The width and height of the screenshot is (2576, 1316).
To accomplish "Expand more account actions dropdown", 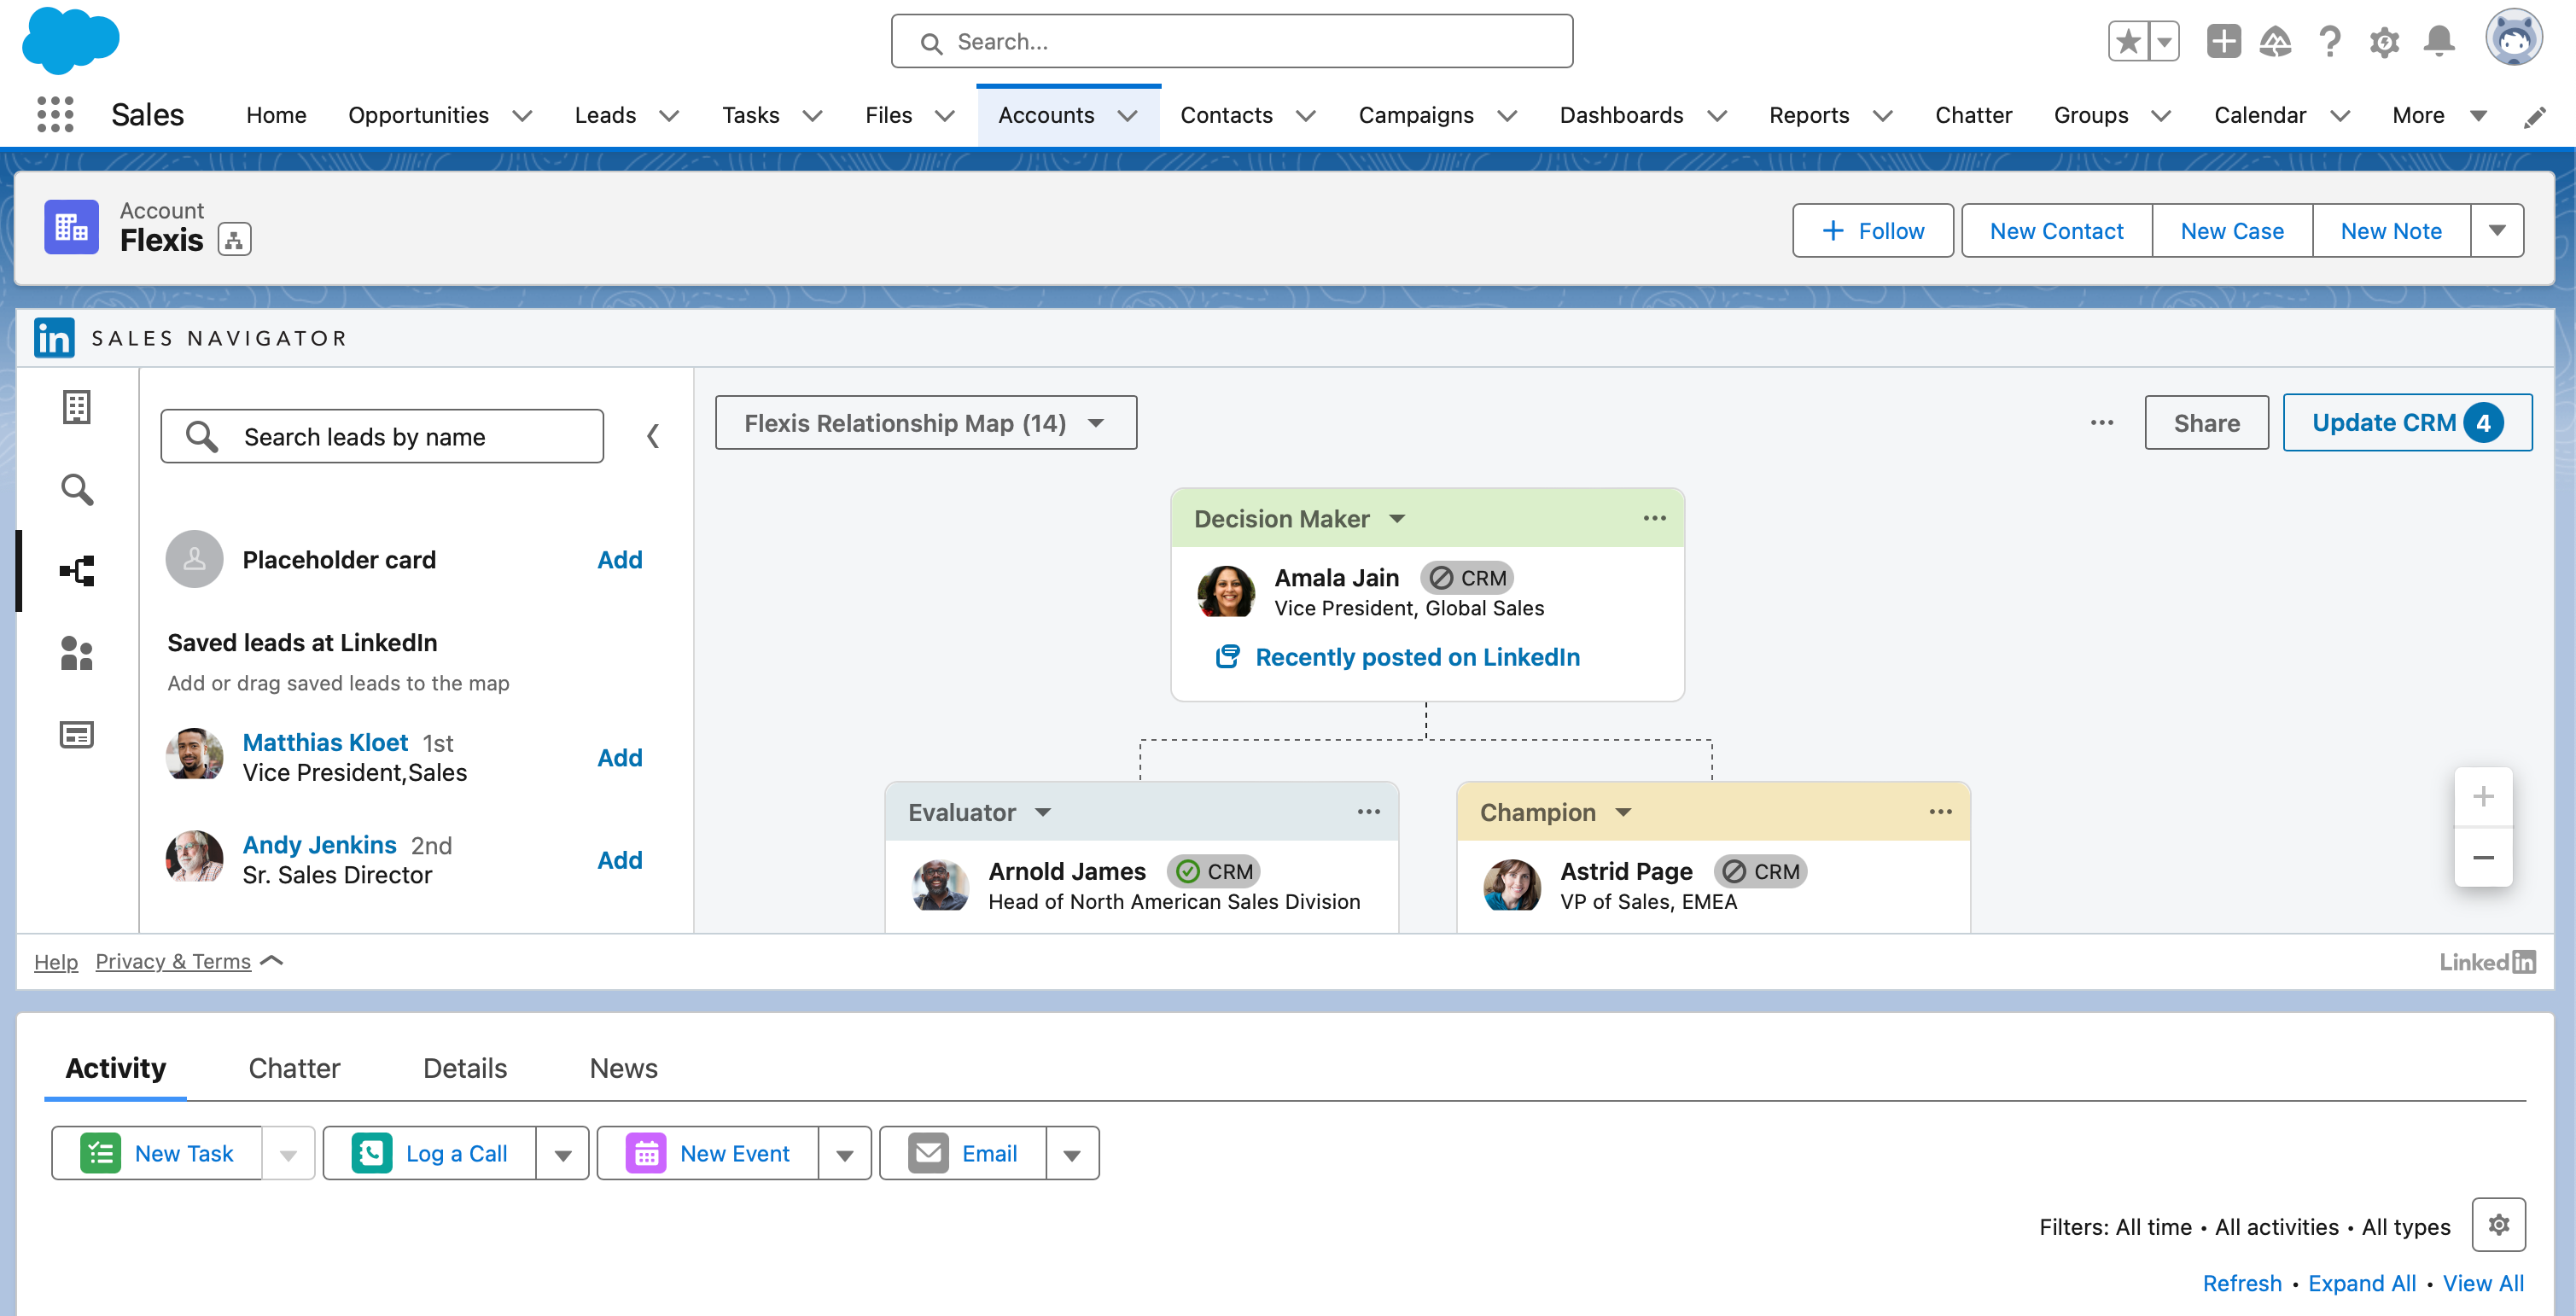I will click(x=2497, y=231).
